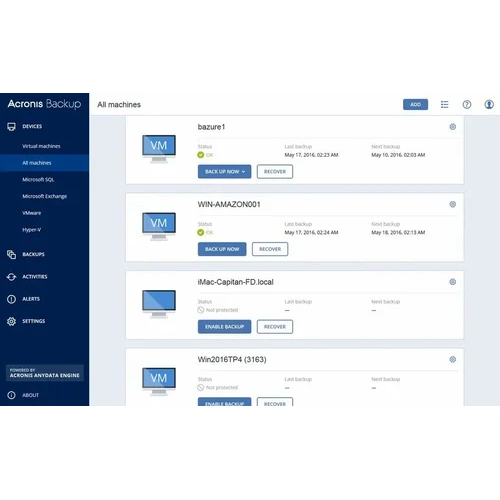The height and width of the screenshot is (500, 500).
Task: Go to Activities section
Action: pos(35,277)
